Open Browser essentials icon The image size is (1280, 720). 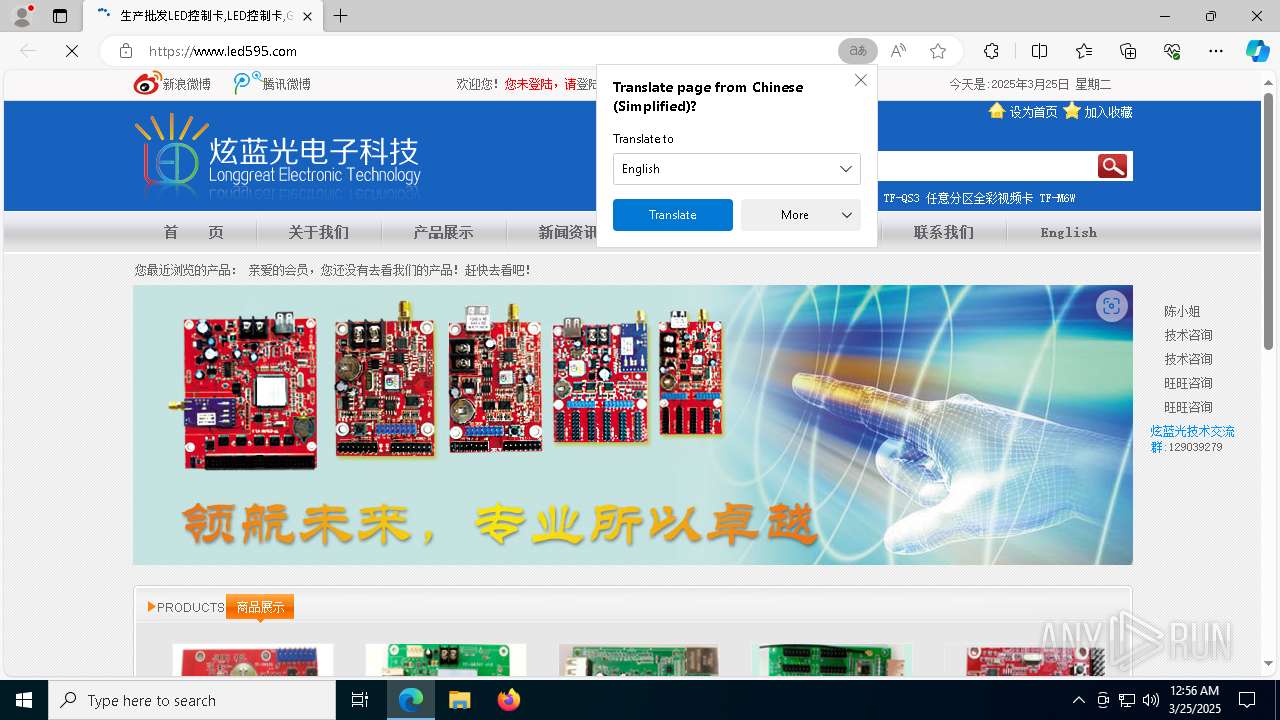tap(1172, 51)
